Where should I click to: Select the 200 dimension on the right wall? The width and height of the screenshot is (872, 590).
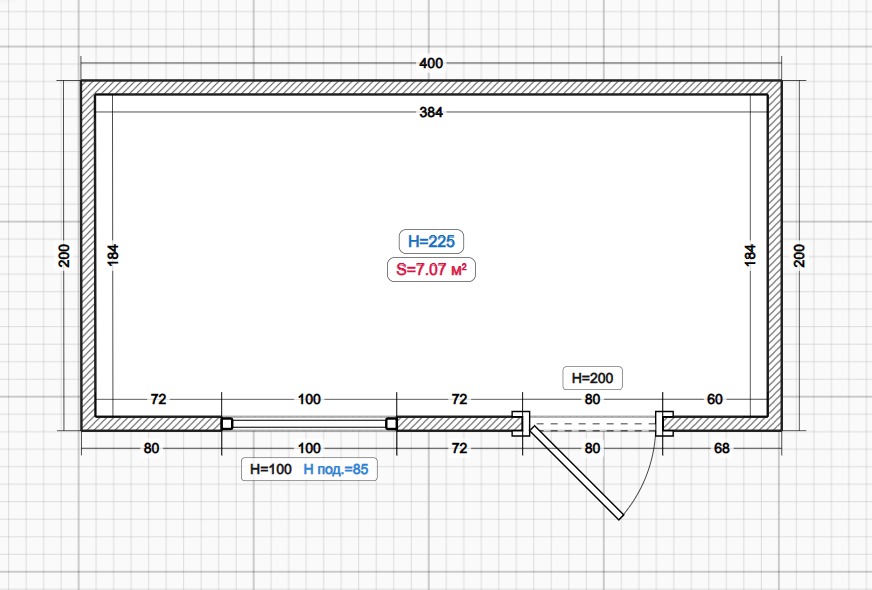click(799, 255)
